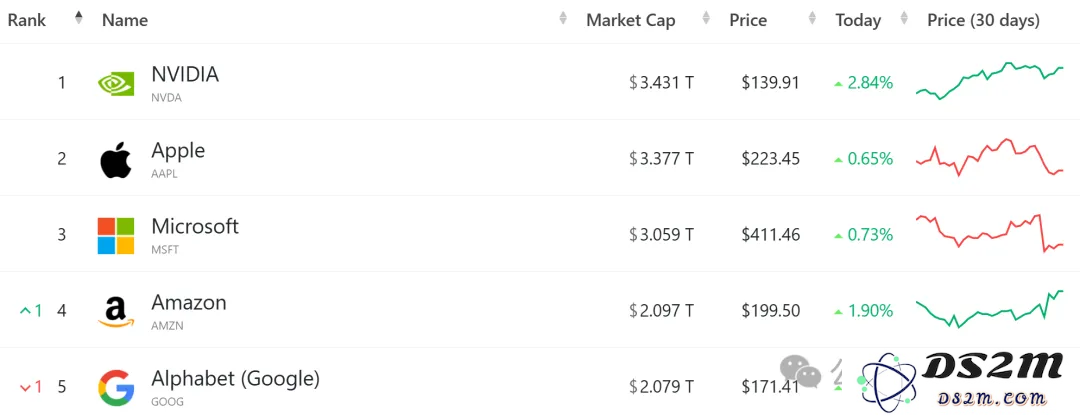Open the Microsoft company name link

coord(195,226)
